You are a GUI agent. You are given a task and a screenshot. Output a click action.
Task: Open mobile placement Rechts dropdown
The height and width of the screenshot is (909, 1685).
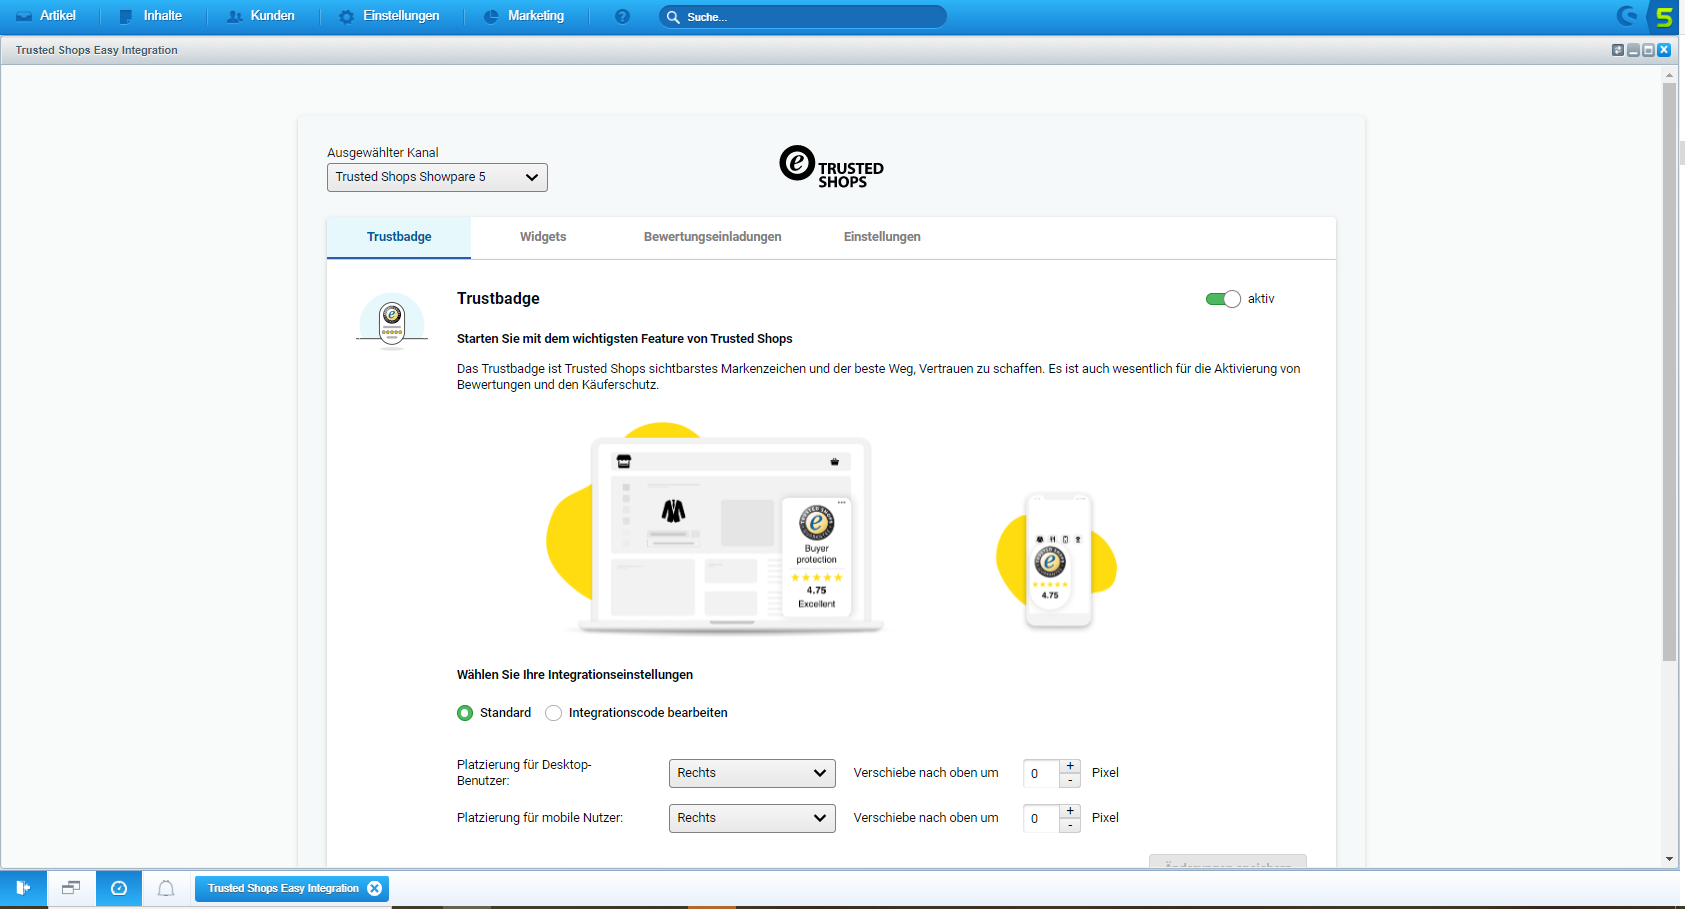752,818
